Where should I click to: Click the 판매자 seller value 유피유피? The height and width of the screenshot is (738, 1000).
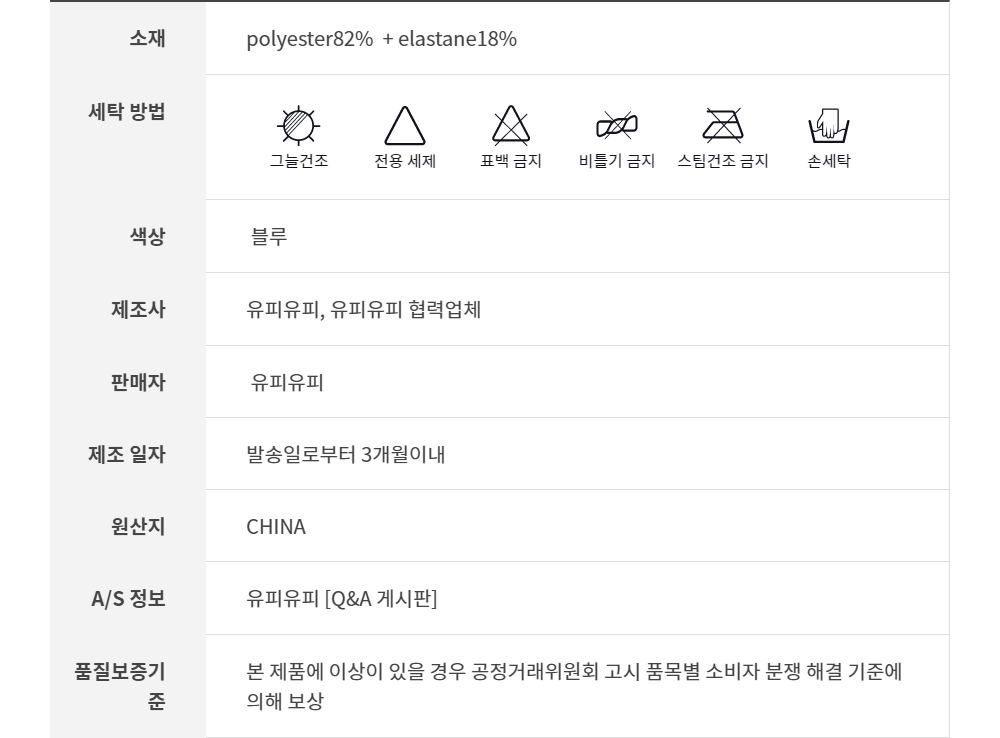[287, 382]
